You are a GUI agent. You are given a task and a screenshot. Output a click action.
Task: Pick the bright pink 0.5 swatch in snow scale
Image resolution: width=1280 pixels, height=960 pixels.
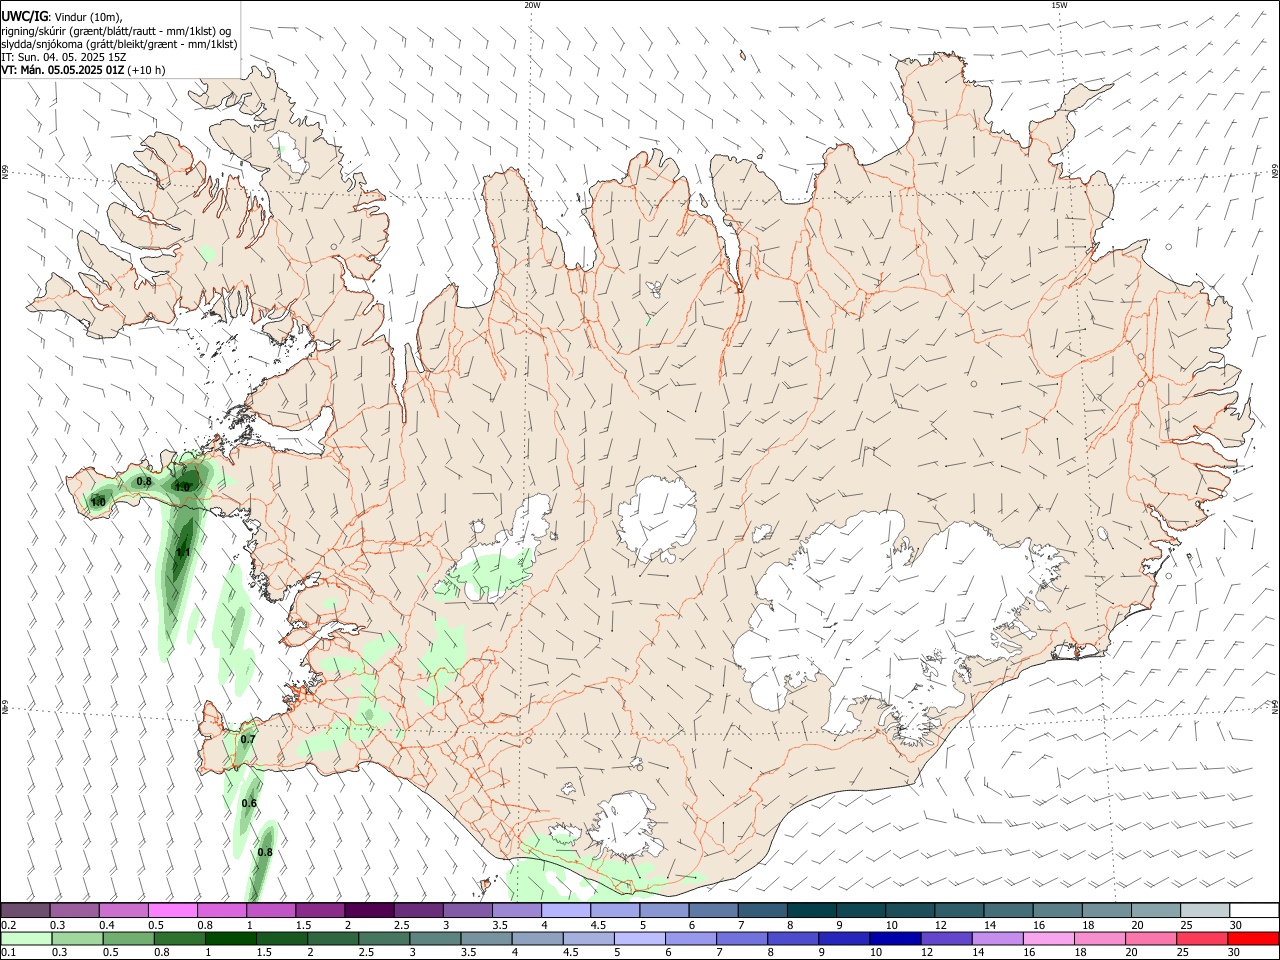pyautogui.click(x=172, y=910)
